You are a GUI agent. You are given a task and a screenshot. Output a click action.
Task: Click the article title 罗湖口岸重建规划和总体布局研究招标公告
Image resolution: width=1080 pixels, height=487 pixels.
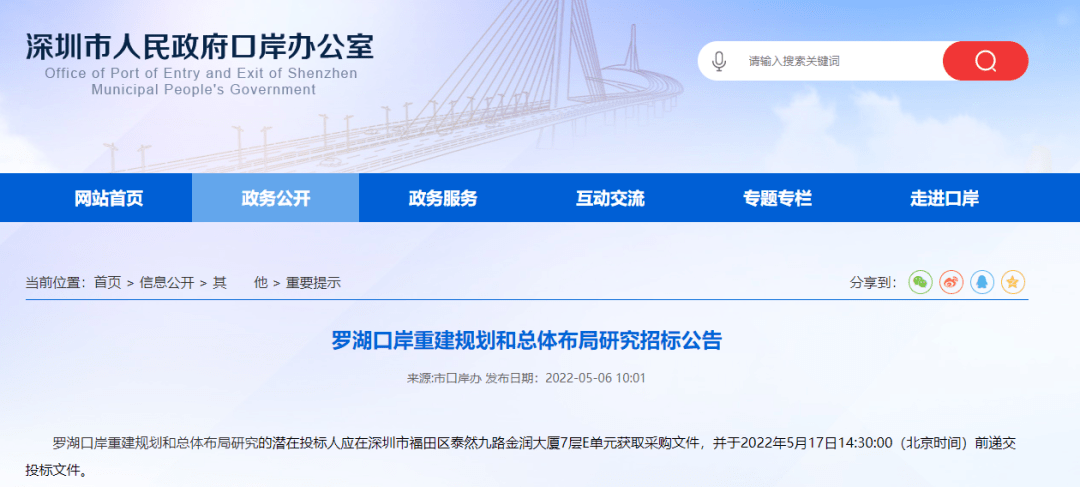click(x=527, y=340)
